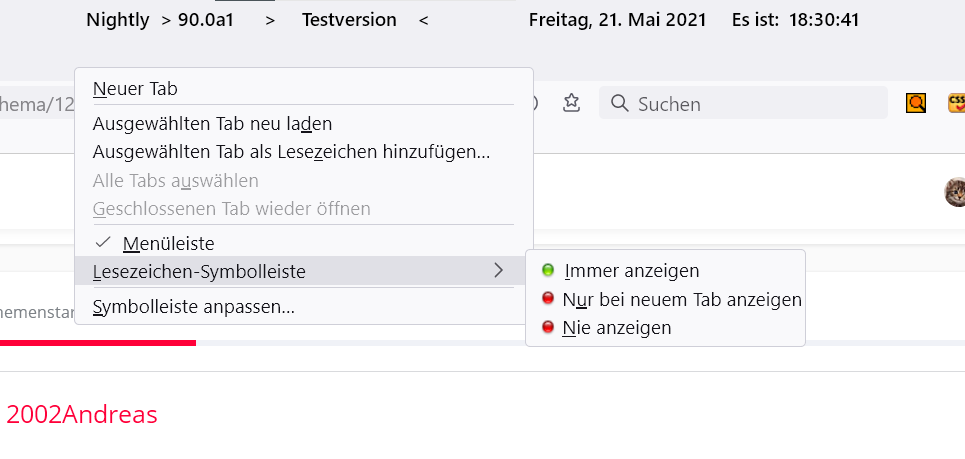The width and height of the screenshot is (965, 459).
Task: Choose Ausgewählten Tab neu laden
Action: (x=212, y=124)
